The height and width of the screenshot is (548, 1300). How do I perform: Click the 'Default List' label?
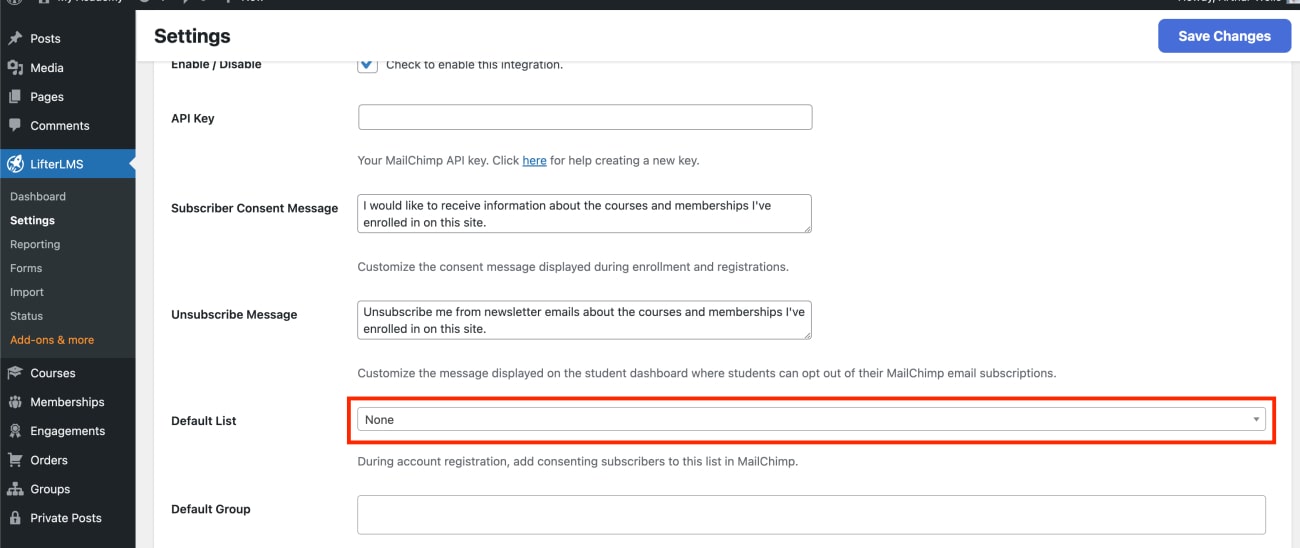pyautogui.click(x=204, y=421)
